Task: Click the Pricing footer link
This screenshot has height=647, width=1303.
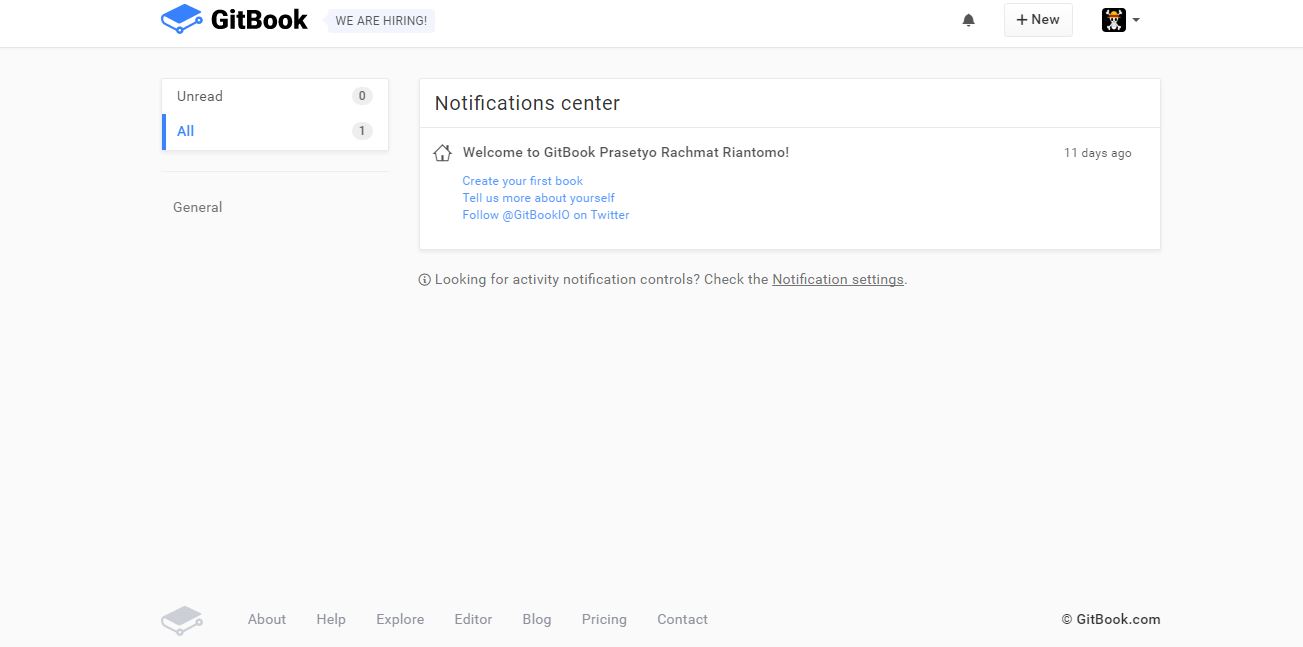Action: point(604,620)
